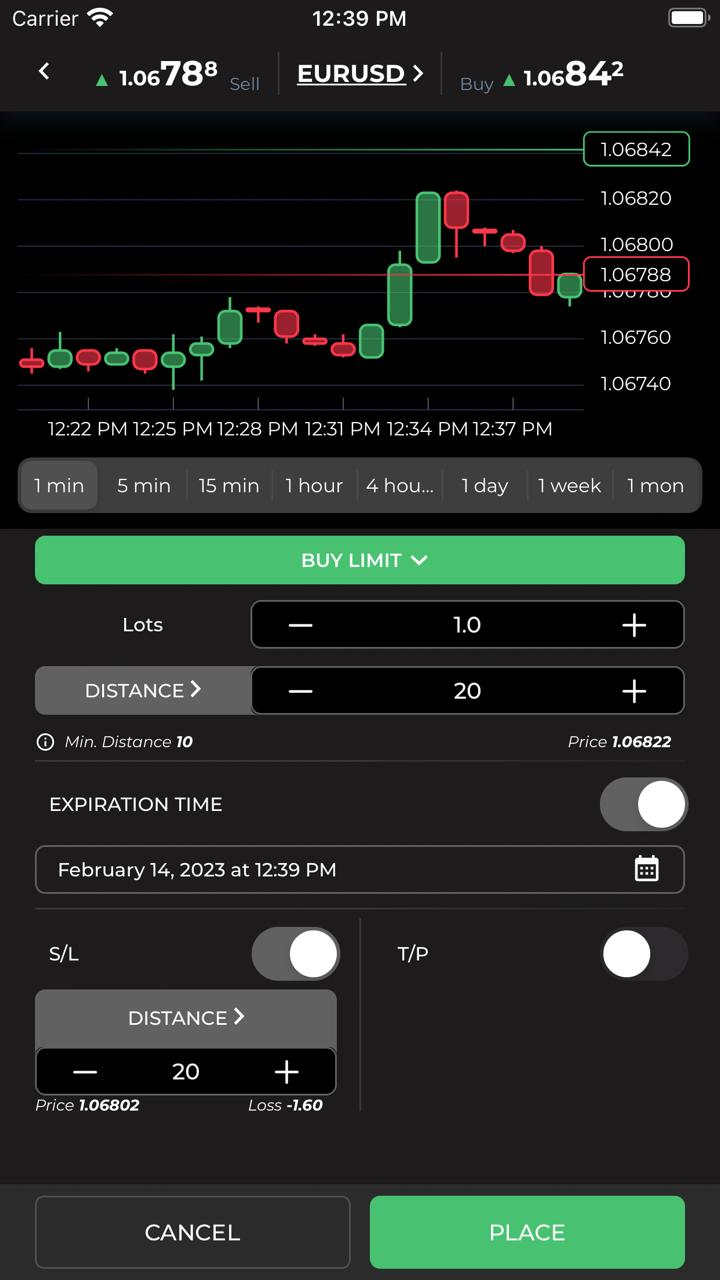Select the 1 hour timeframe tab
The image size is (720, 1280).
314,486
